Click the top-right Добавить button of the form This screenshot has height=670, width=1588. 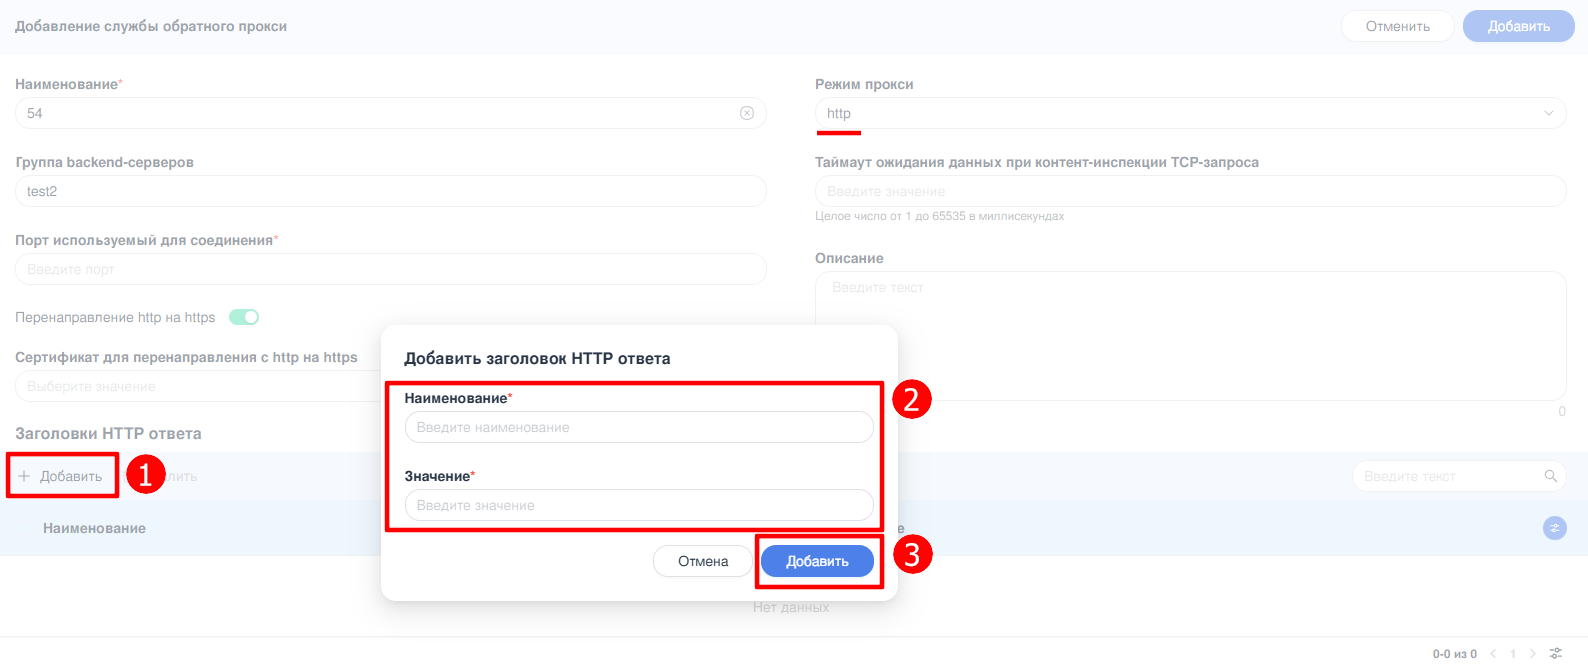coord(1518,26)
